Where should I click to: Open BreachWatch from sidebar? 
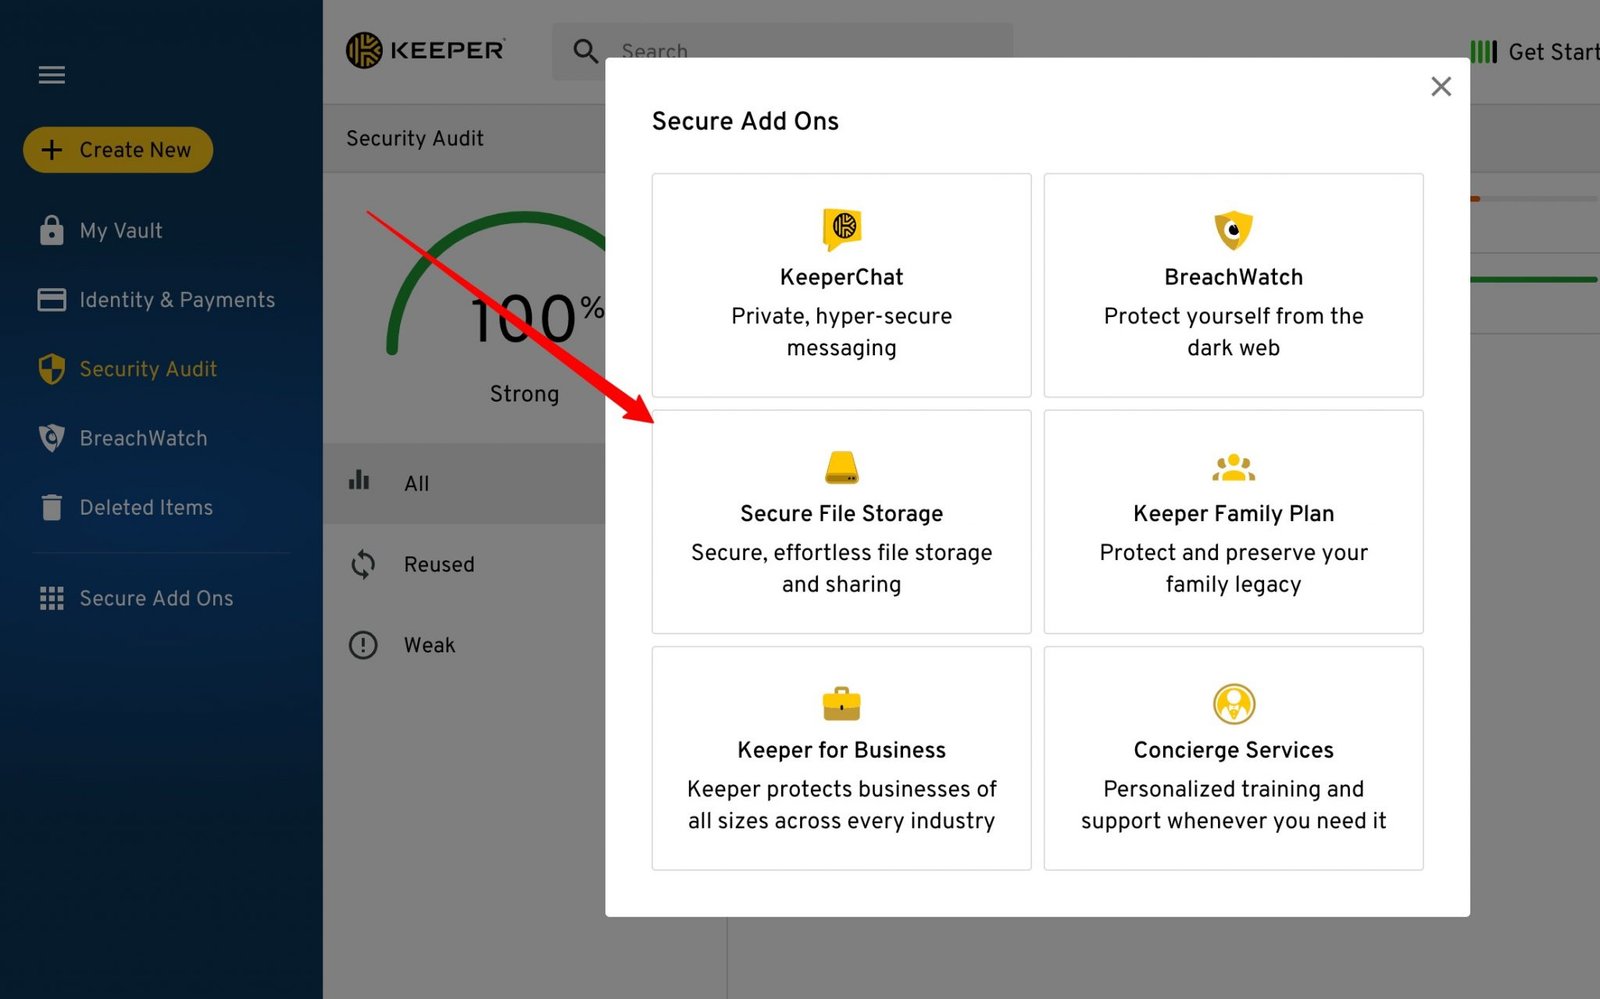point(143,438)
